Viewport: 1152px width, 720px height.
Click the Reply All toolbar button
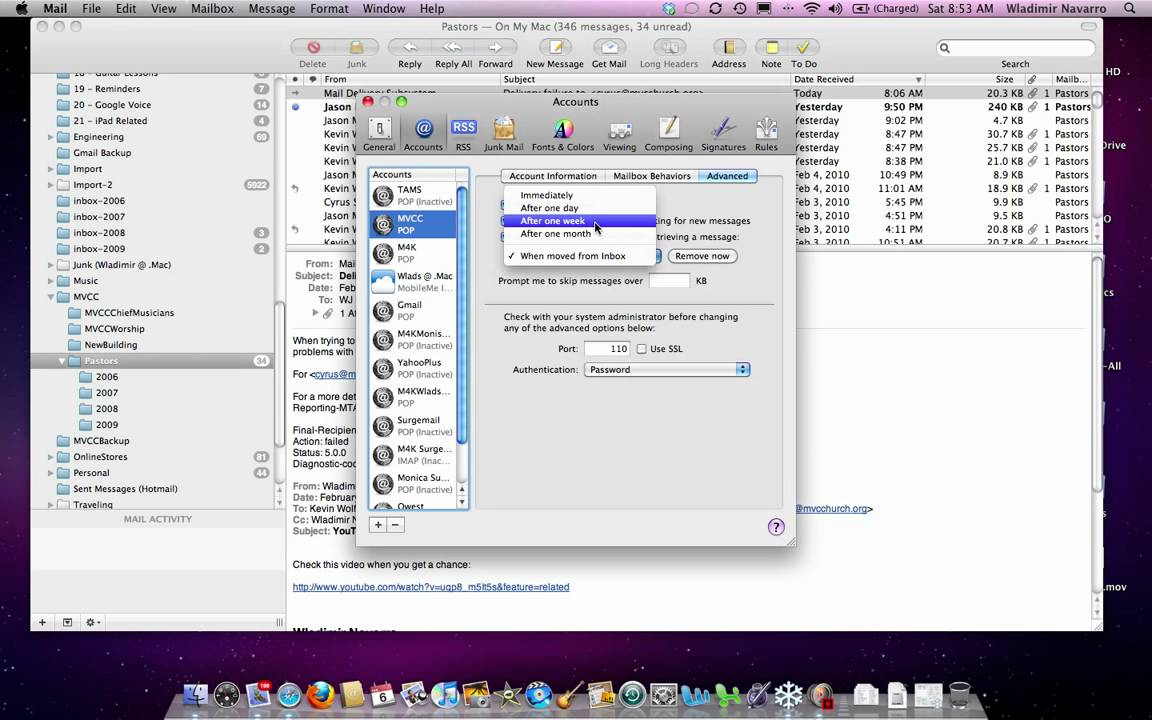(453, 47)
